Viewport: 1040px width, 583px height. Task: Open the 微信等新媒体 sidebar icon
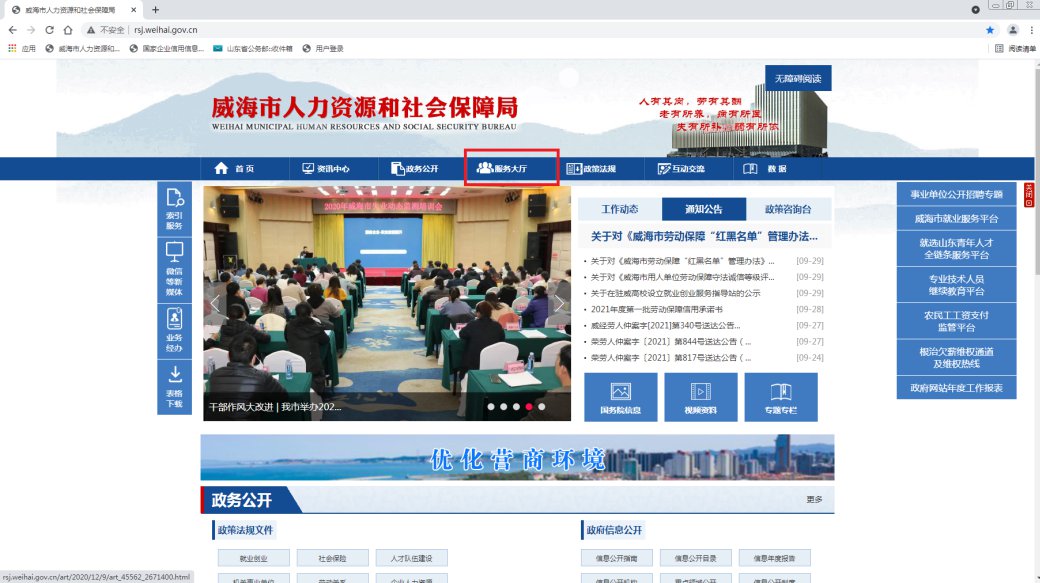[174, 270]
